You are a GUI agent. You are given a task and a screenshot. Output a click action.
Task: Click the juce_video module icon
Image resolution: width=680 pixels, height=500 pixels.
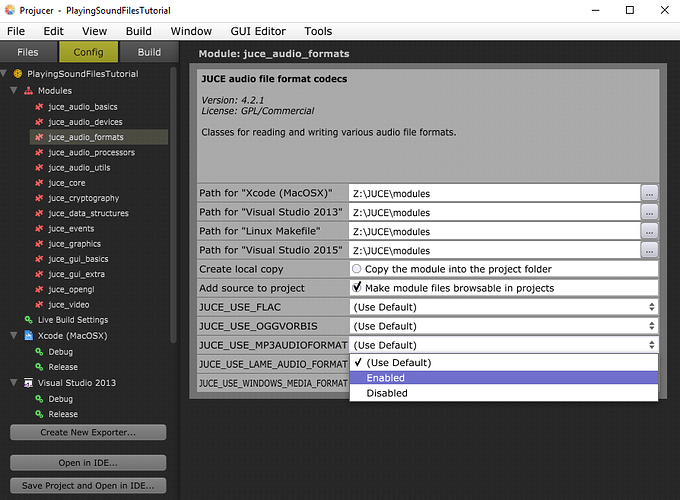tap(39, 304)
